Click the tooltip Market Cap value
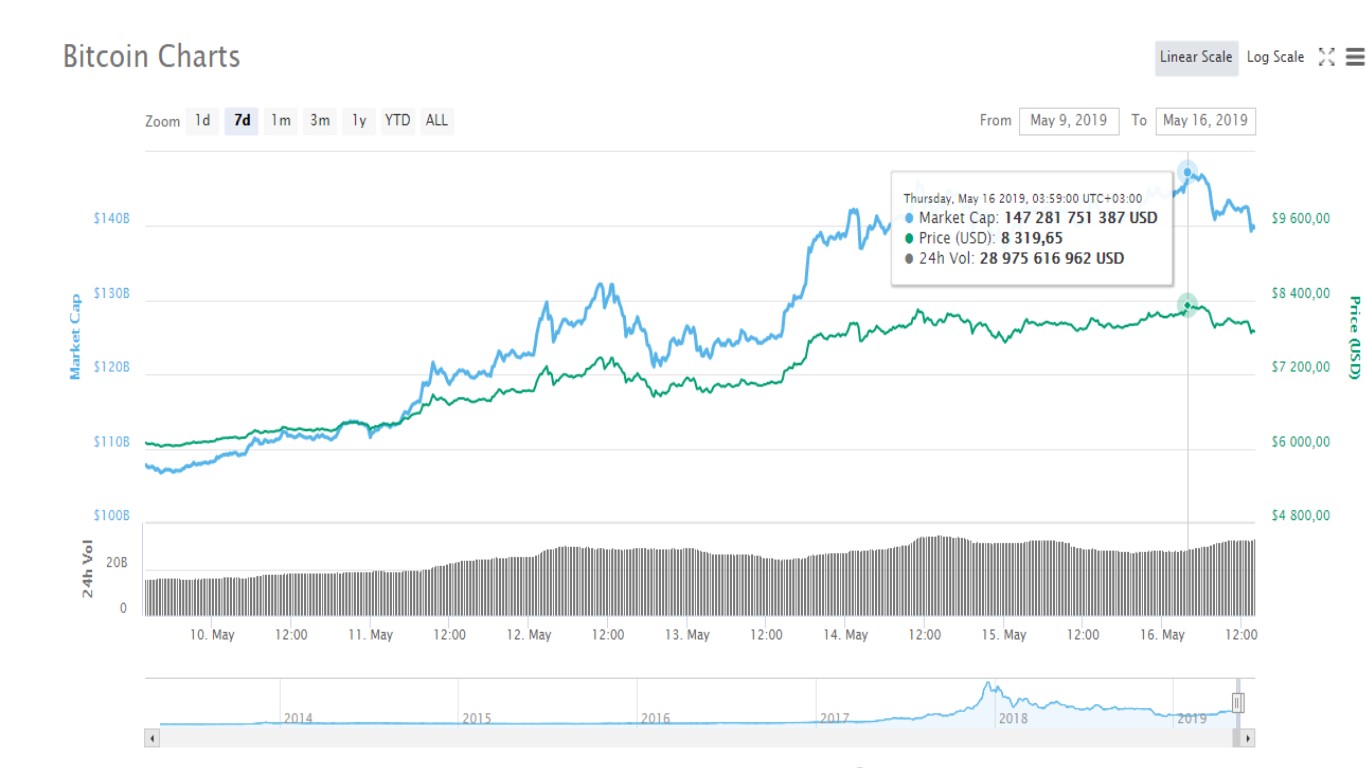The image size is (1366, 768). 1081,218
